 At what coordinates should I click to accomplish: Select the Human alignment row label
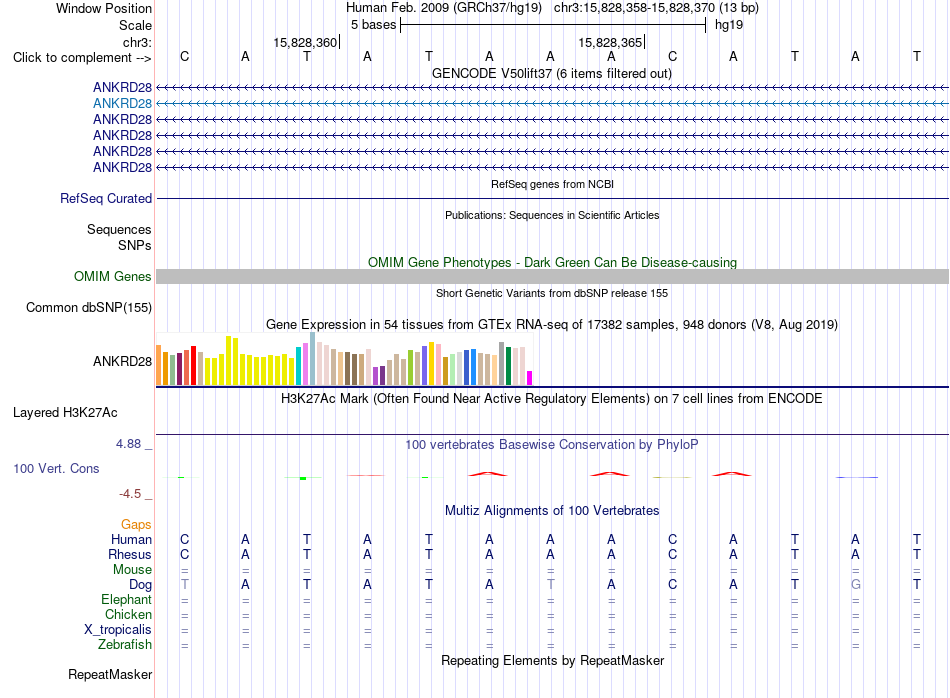coord(131,540)
